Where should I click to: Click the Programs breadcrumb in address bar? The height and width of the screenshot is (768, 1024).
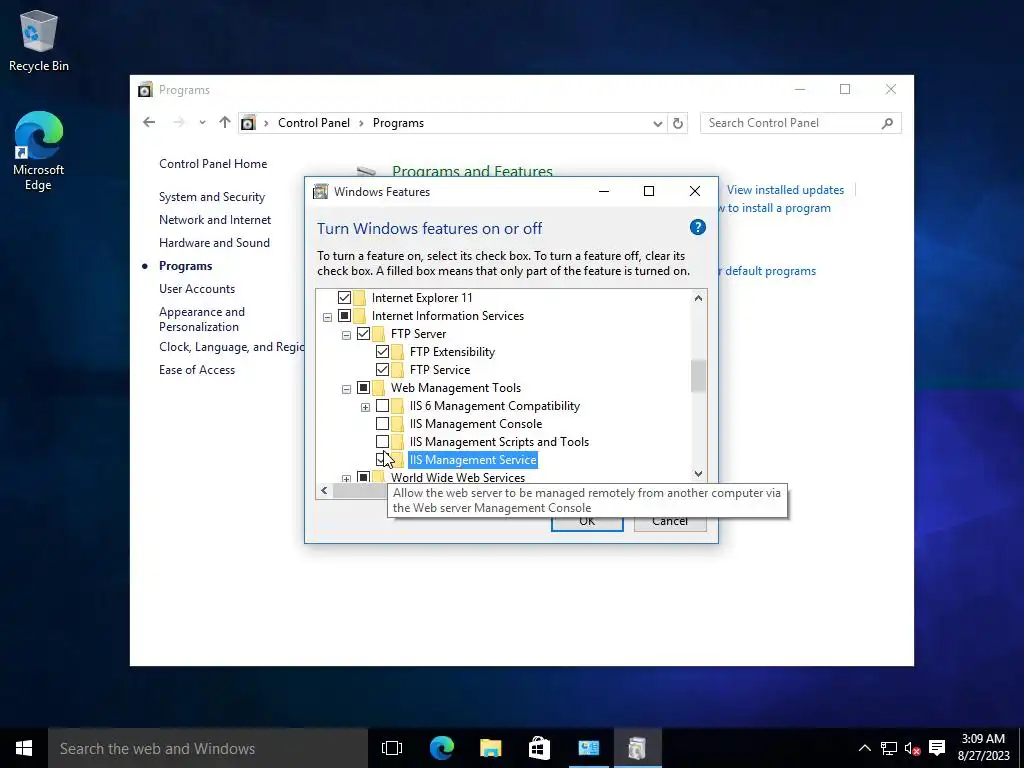(398, 123)
